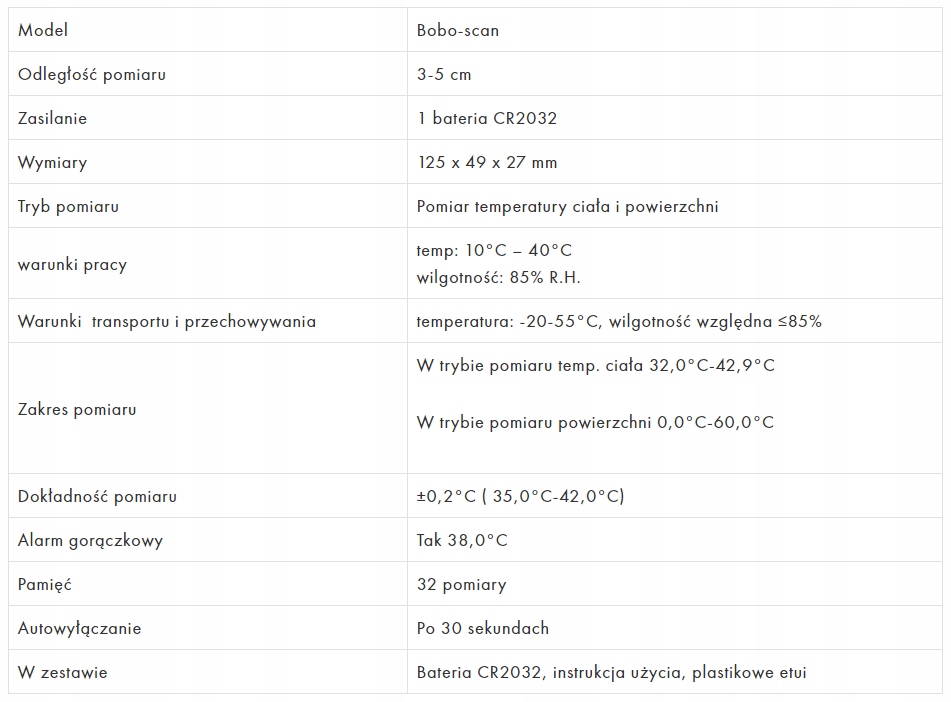Select the "Odległość pomiaru" row label
The height and width of the screenshot is (702, 951).
[92, 74]
